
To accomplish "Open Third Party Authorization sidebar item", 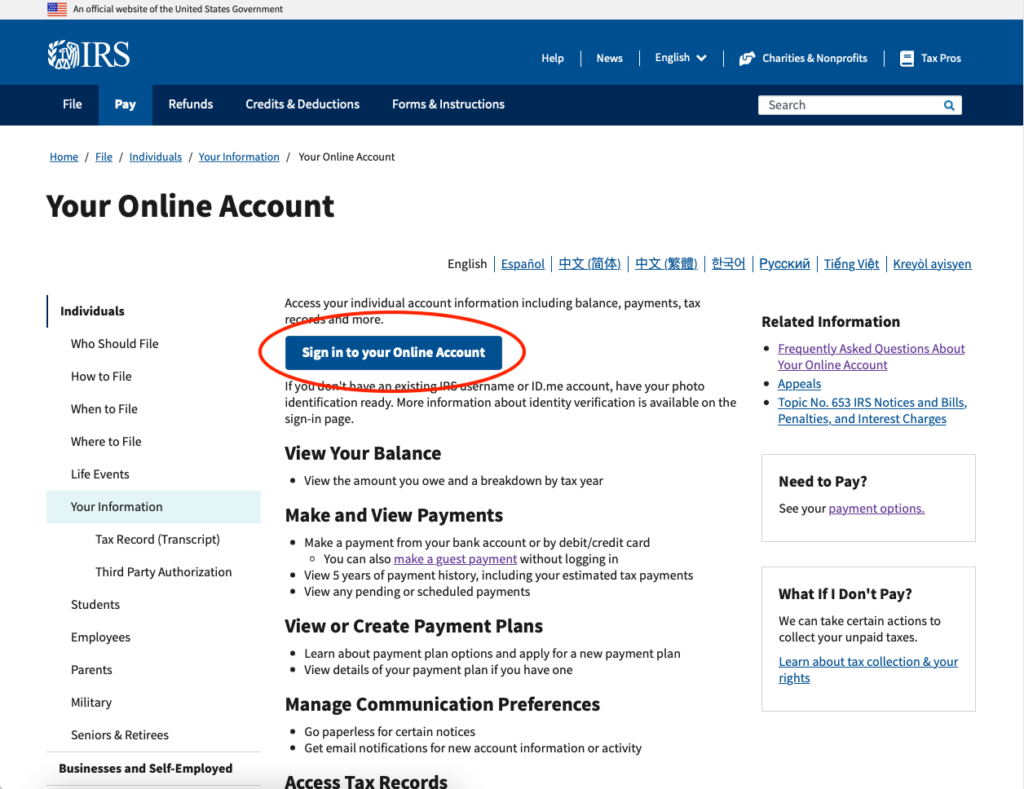I will click(x=163, y=572).
